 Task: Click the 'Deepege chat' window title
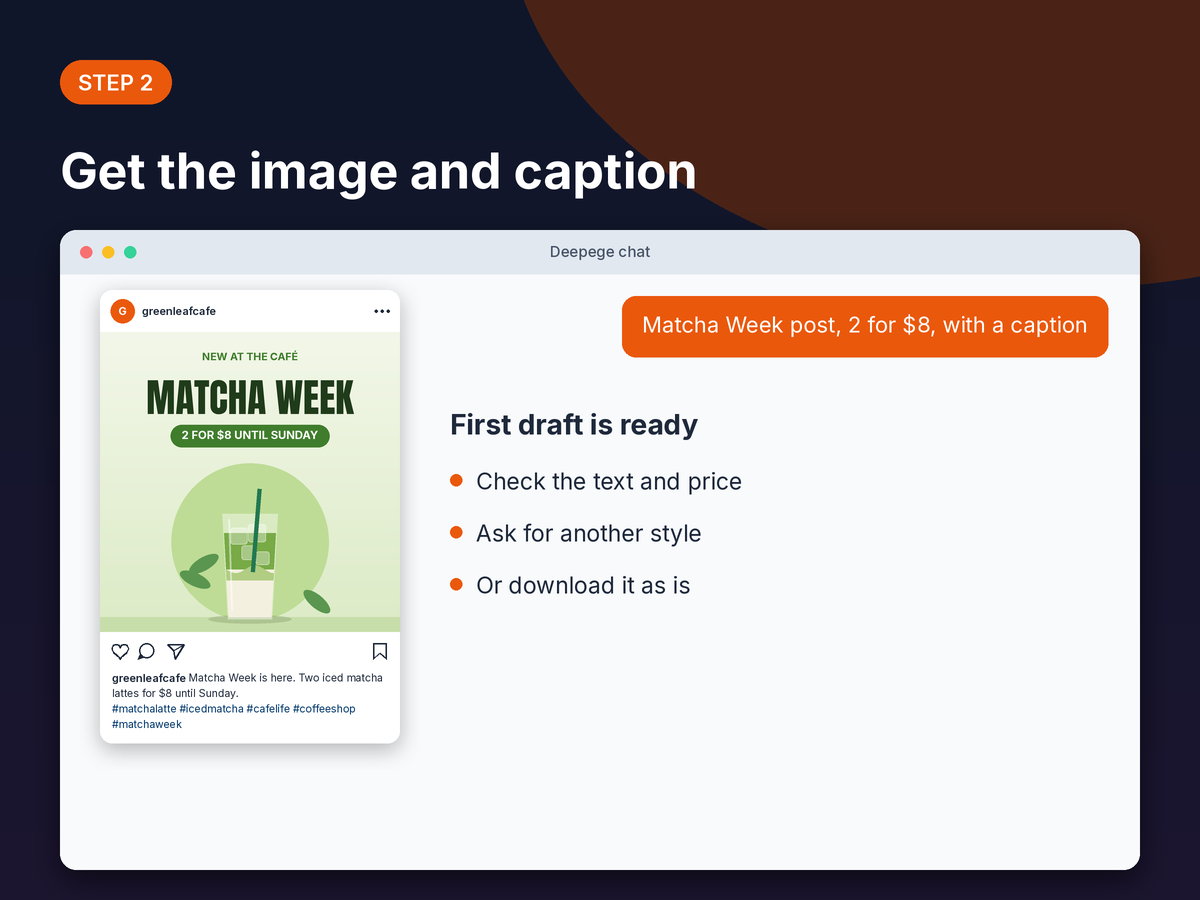(600, 252)
